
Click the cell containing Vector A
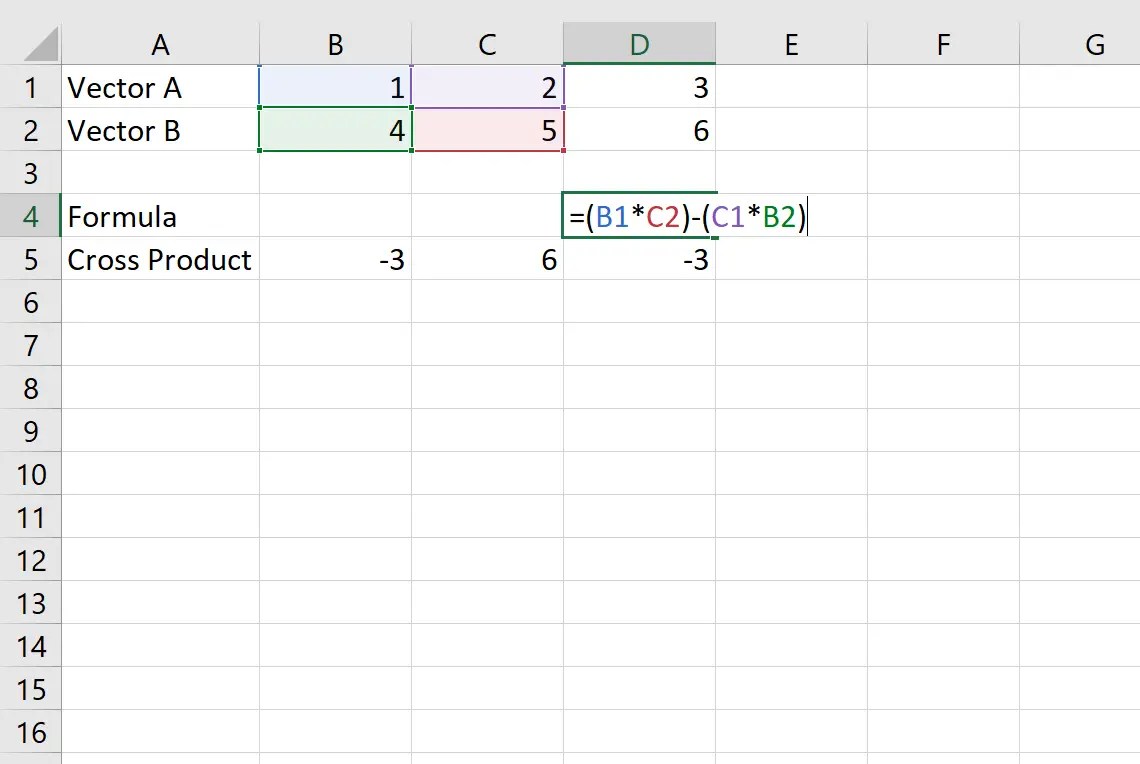pos(160,88)
